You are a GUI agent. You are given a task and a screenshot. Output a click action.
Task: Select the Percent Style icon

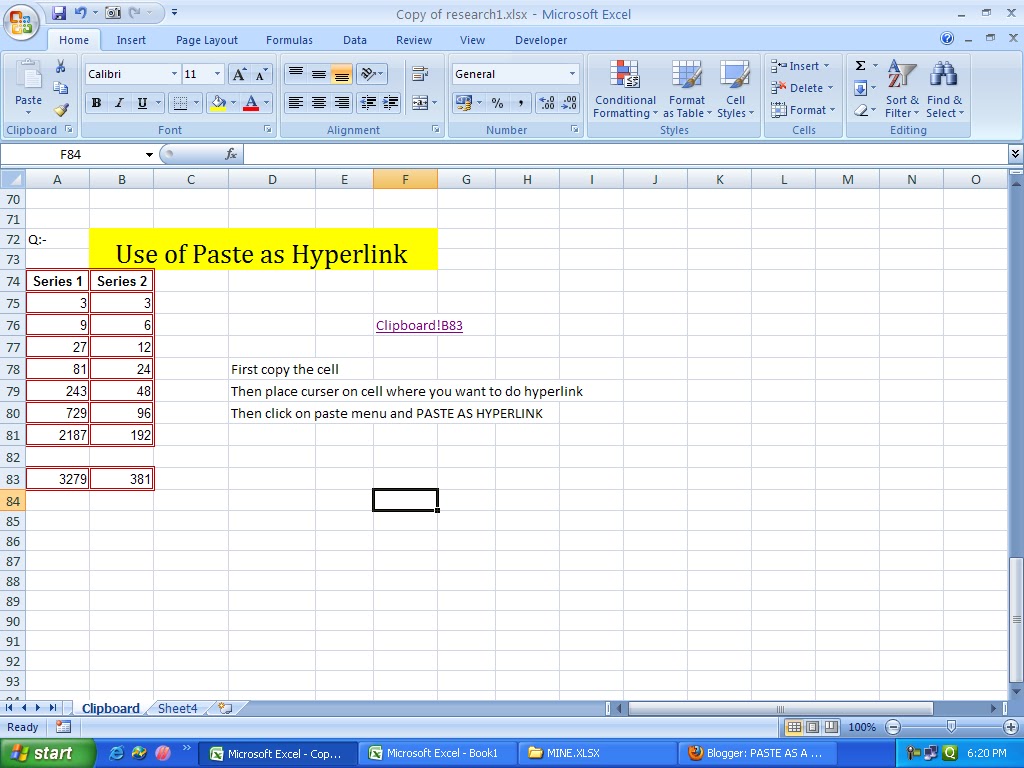click(x=497, y=103)
